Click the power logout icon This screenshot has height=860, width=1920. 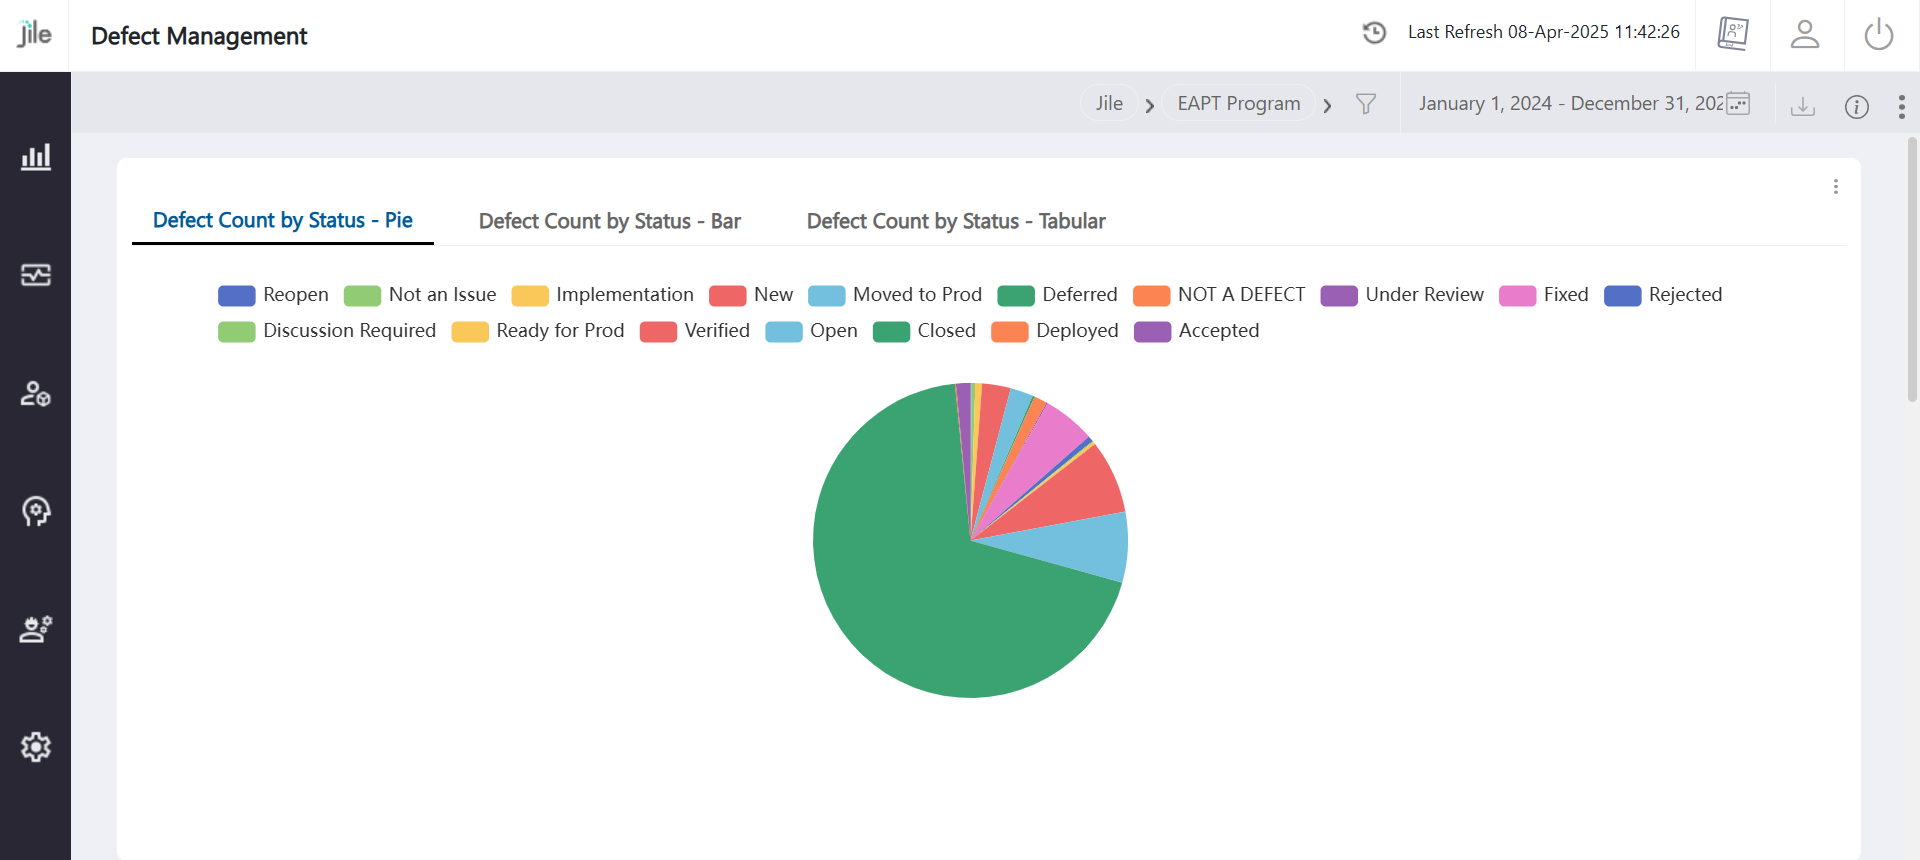(x=1878, y=35)
